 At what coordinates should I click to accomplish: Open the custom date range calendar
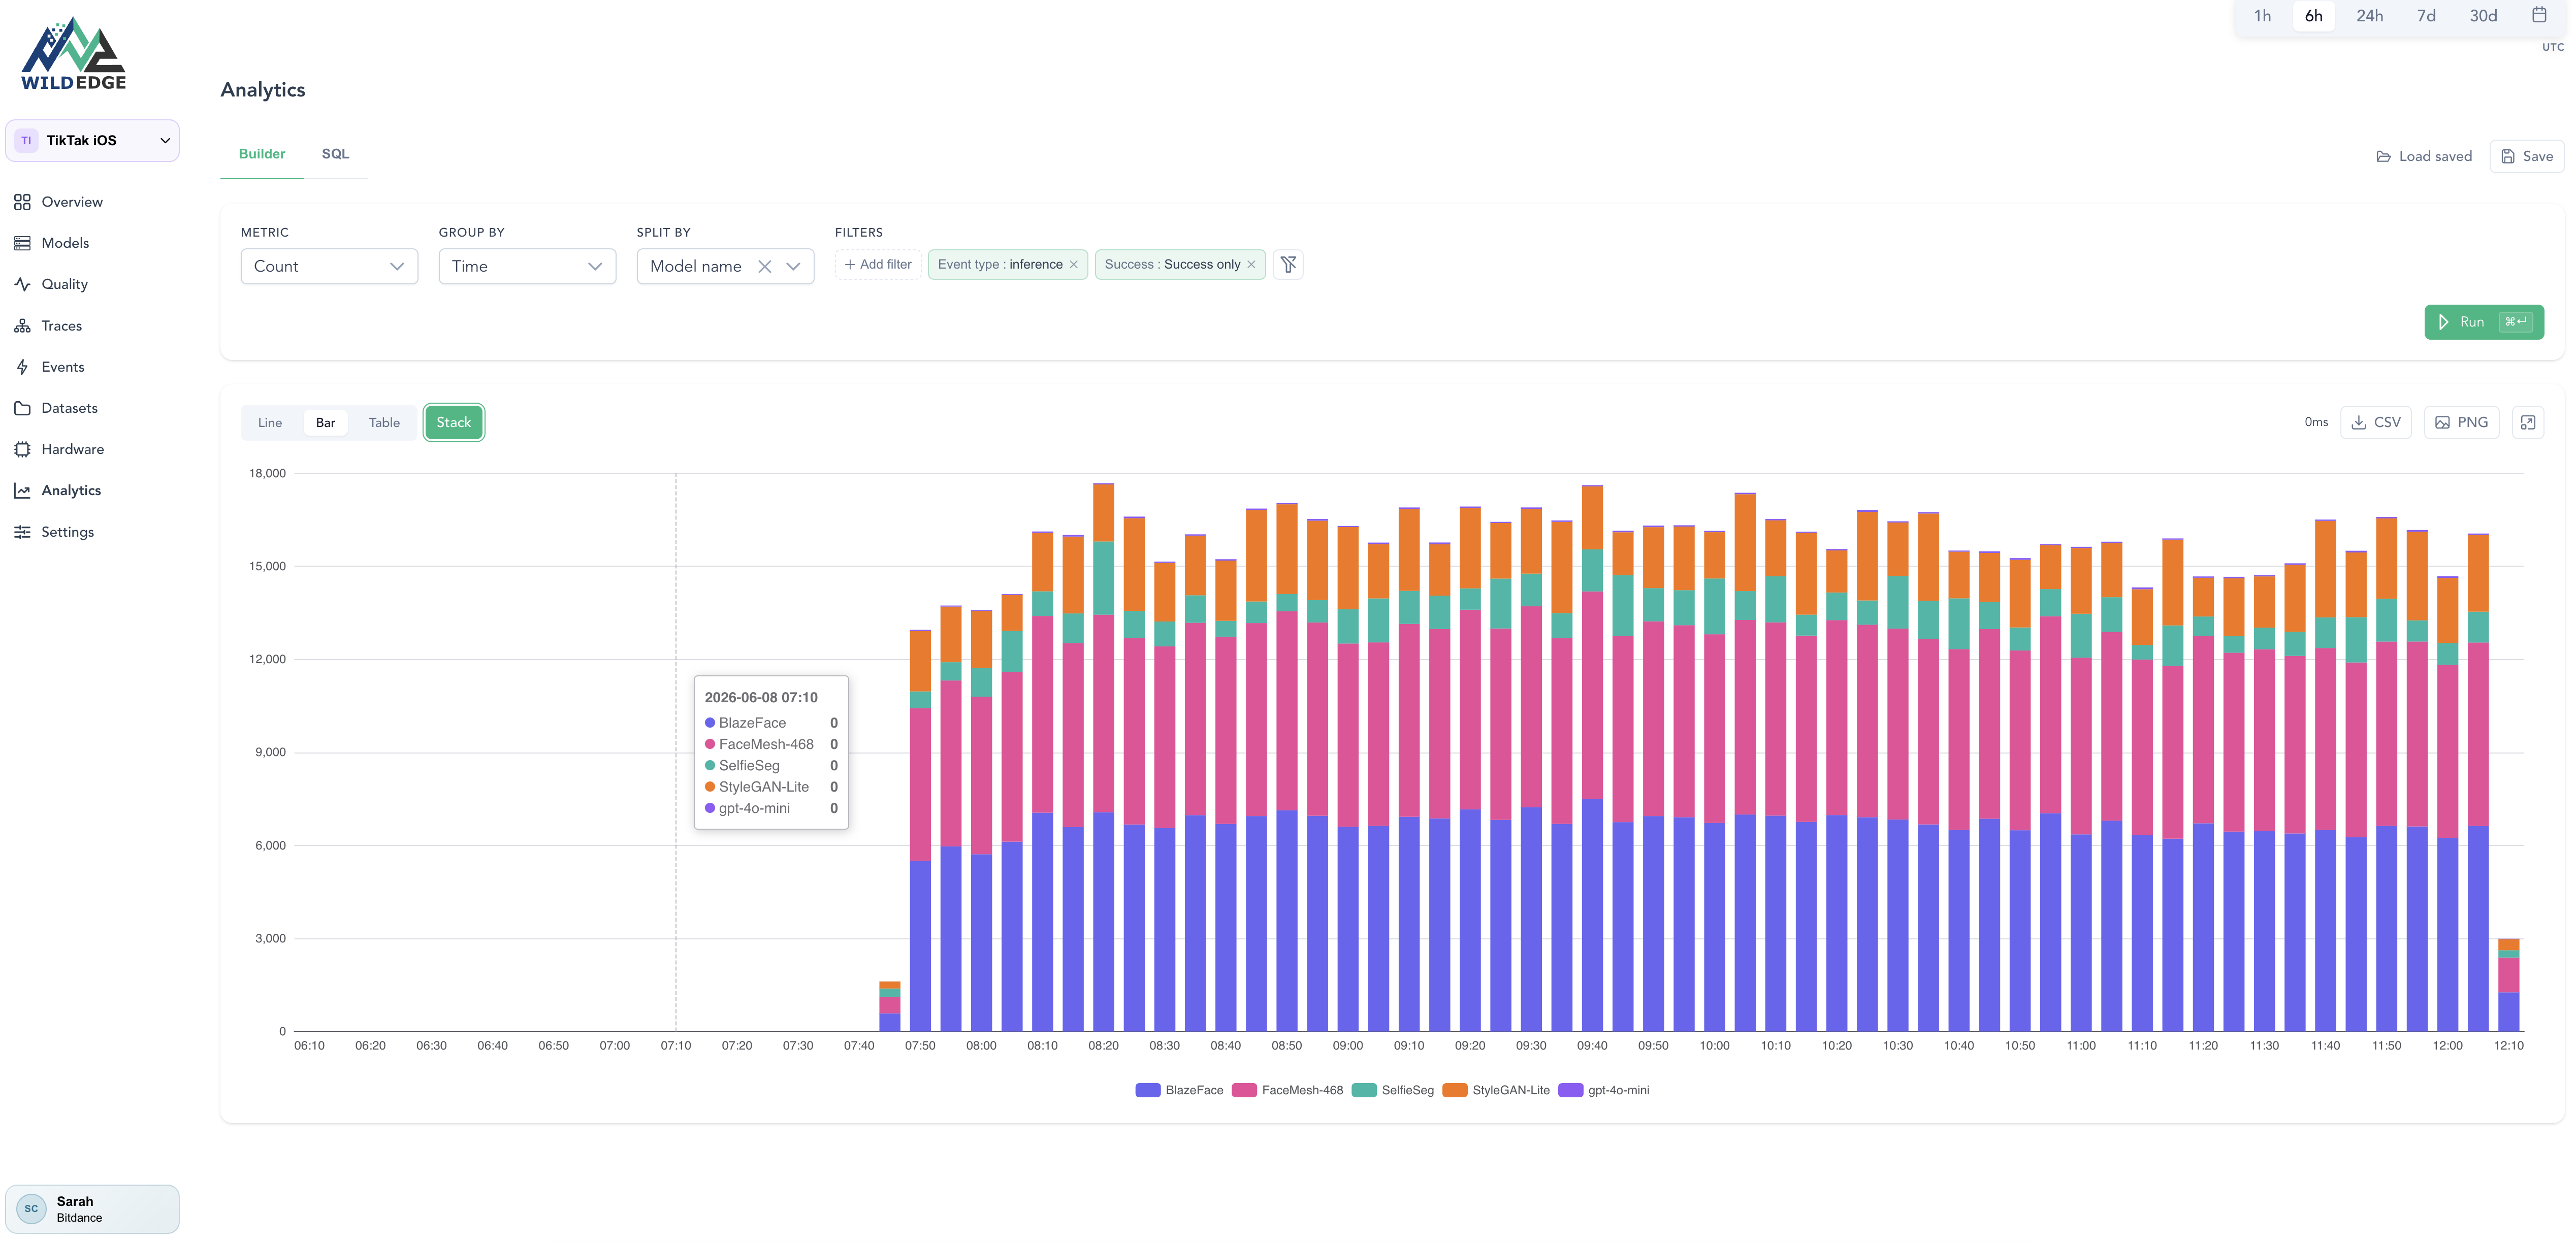2538,15
